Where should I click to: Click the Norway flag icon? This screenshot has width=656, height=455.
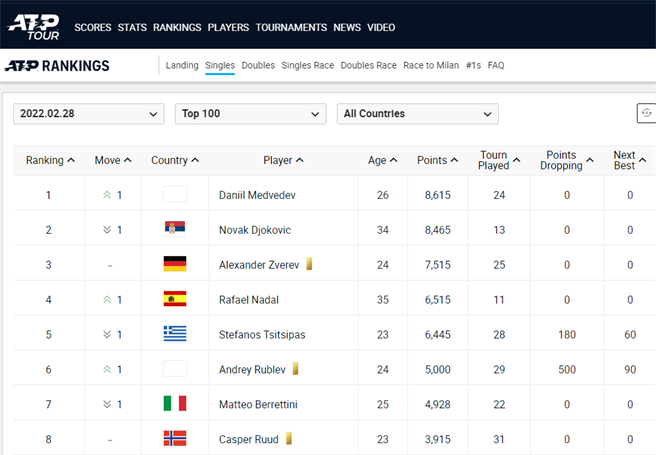tap(175, 439)
